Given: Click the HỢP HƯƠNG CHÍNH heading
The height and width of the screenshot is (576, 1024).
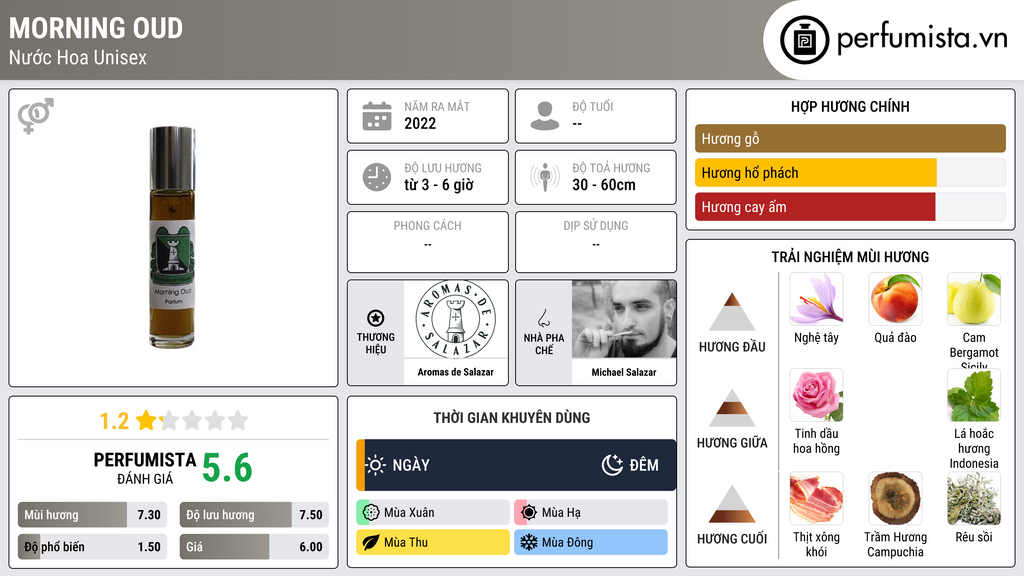Looking at the screenshot, I should 850,106.
